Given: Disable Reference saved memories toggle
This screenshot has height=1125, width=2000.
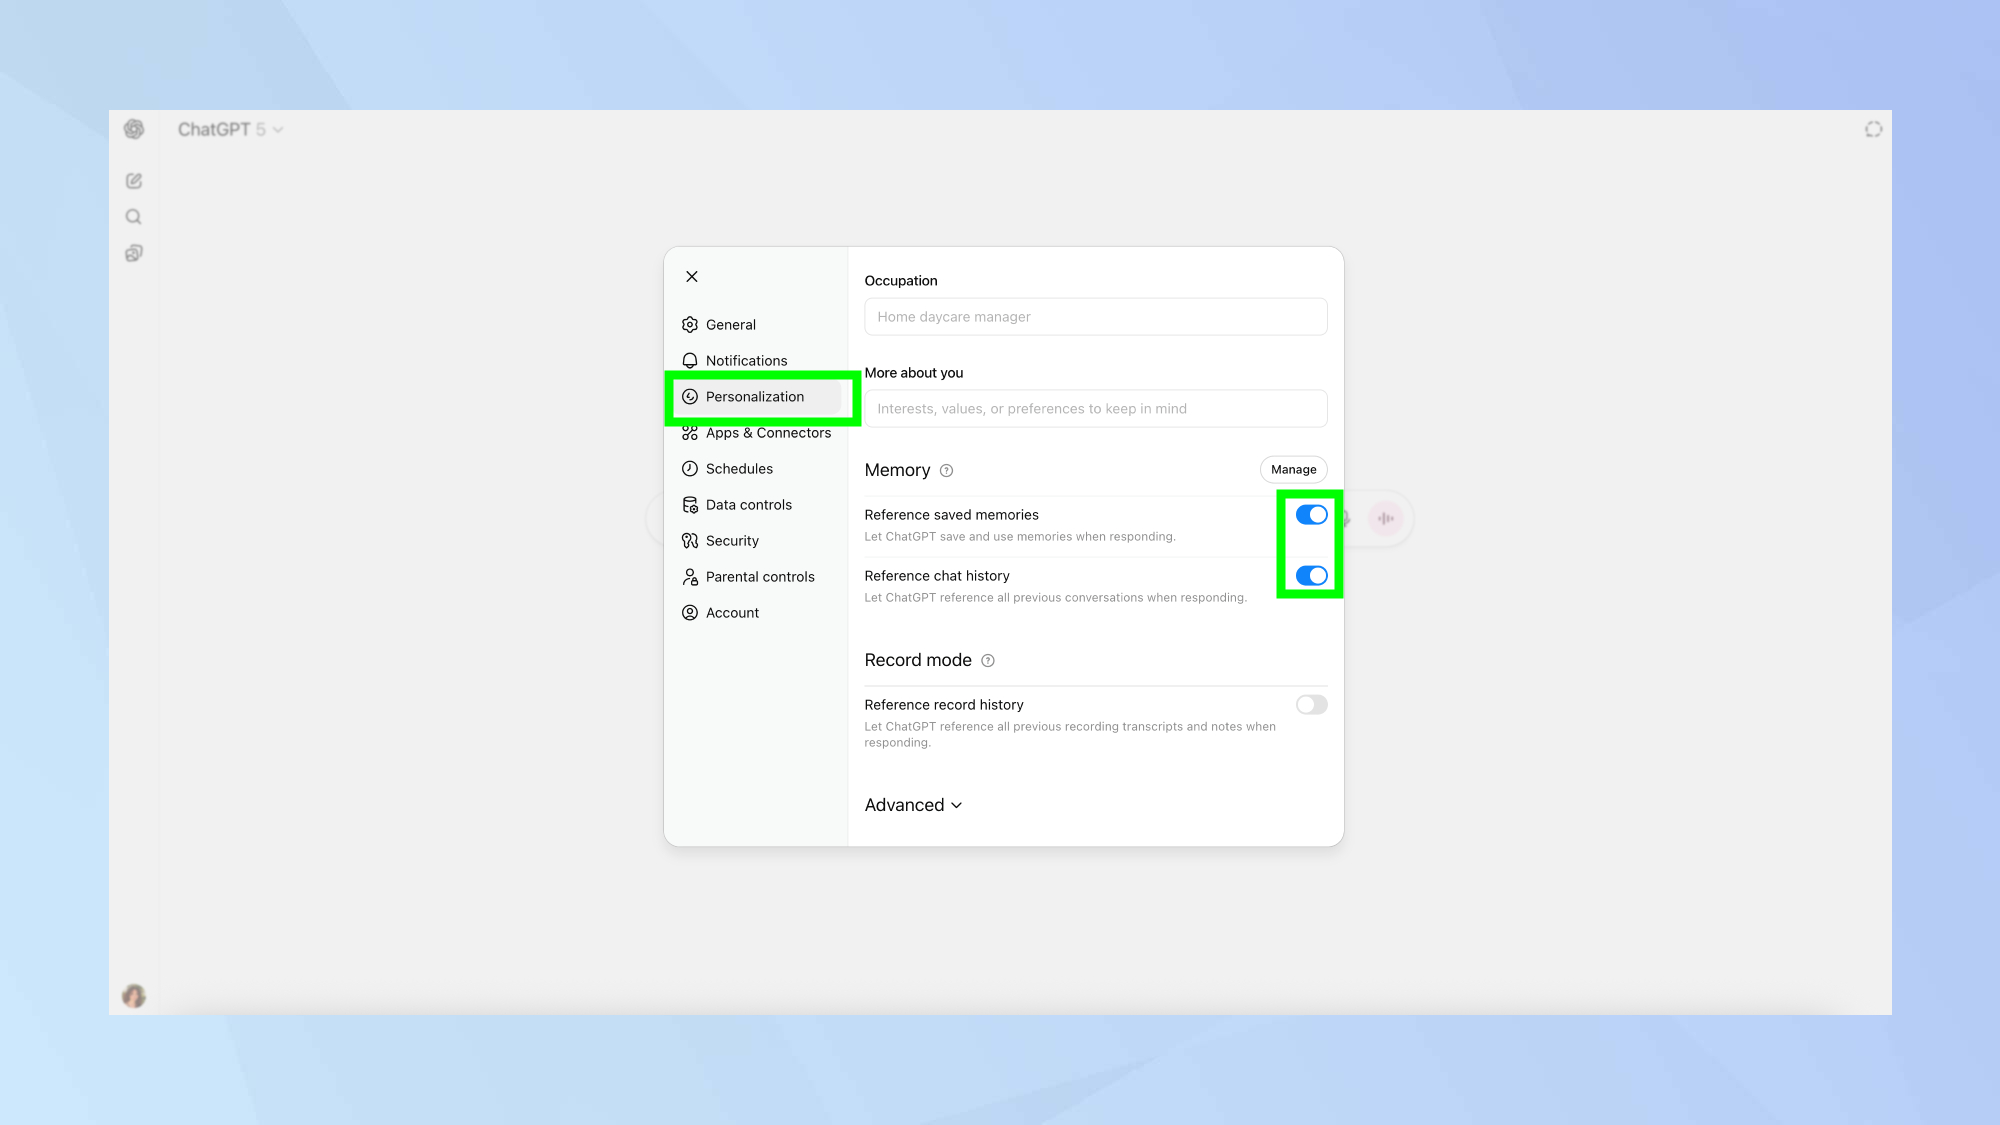Looking at the screenshot, I should [1311, 515].
